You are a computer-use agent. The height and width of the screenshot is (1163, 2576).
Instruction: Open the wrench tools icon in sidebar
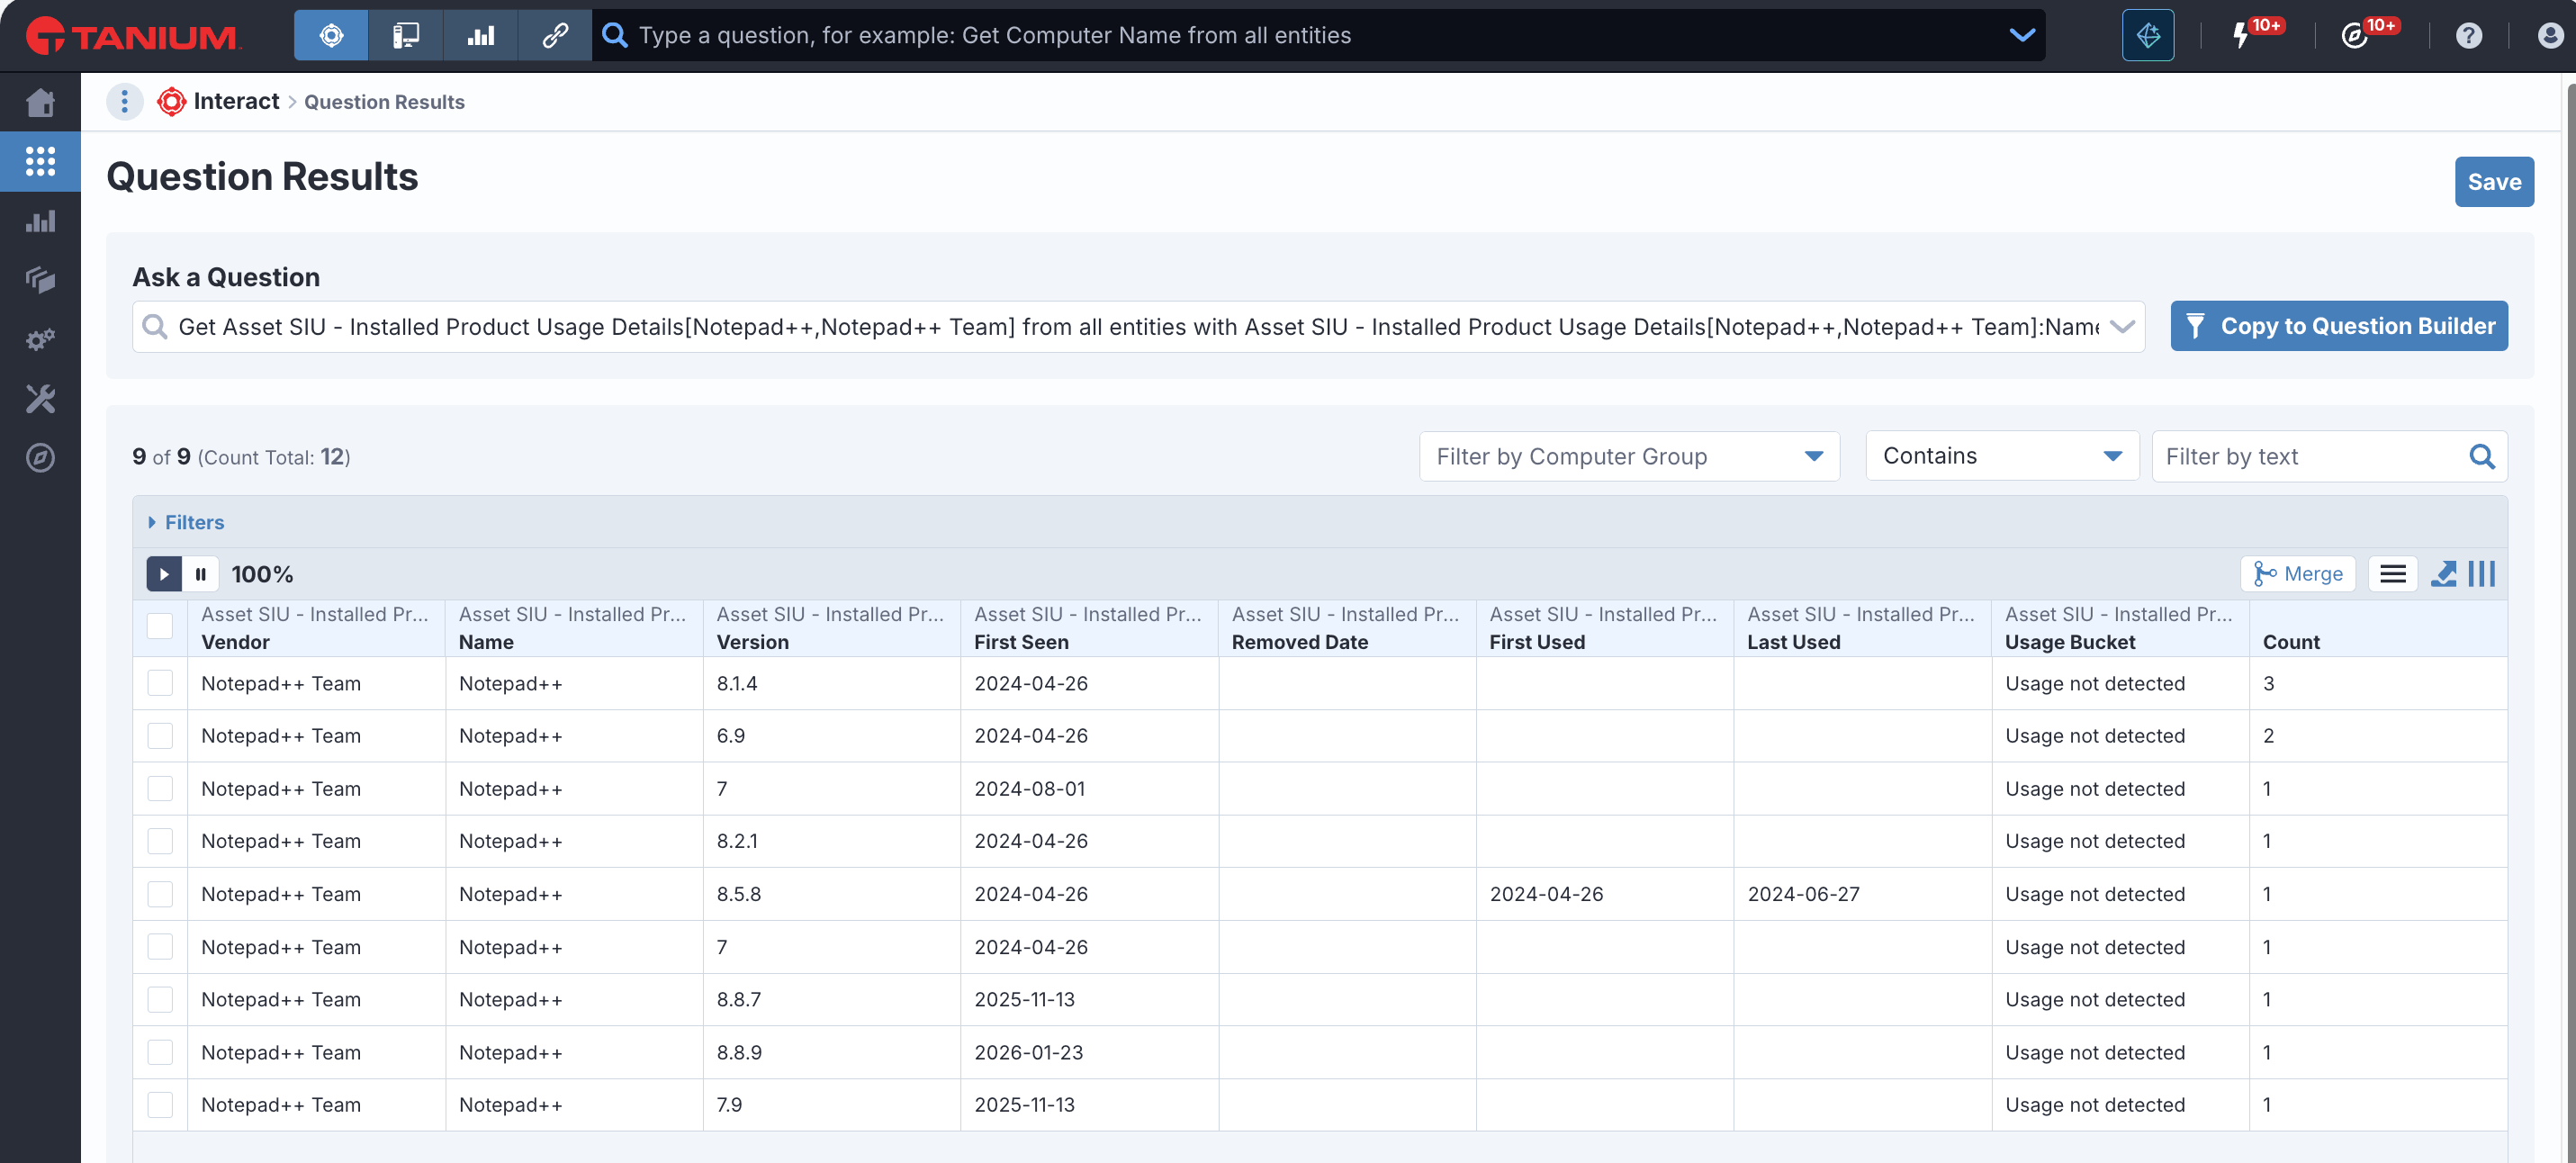pyautogui.click(x=40, y=399)
